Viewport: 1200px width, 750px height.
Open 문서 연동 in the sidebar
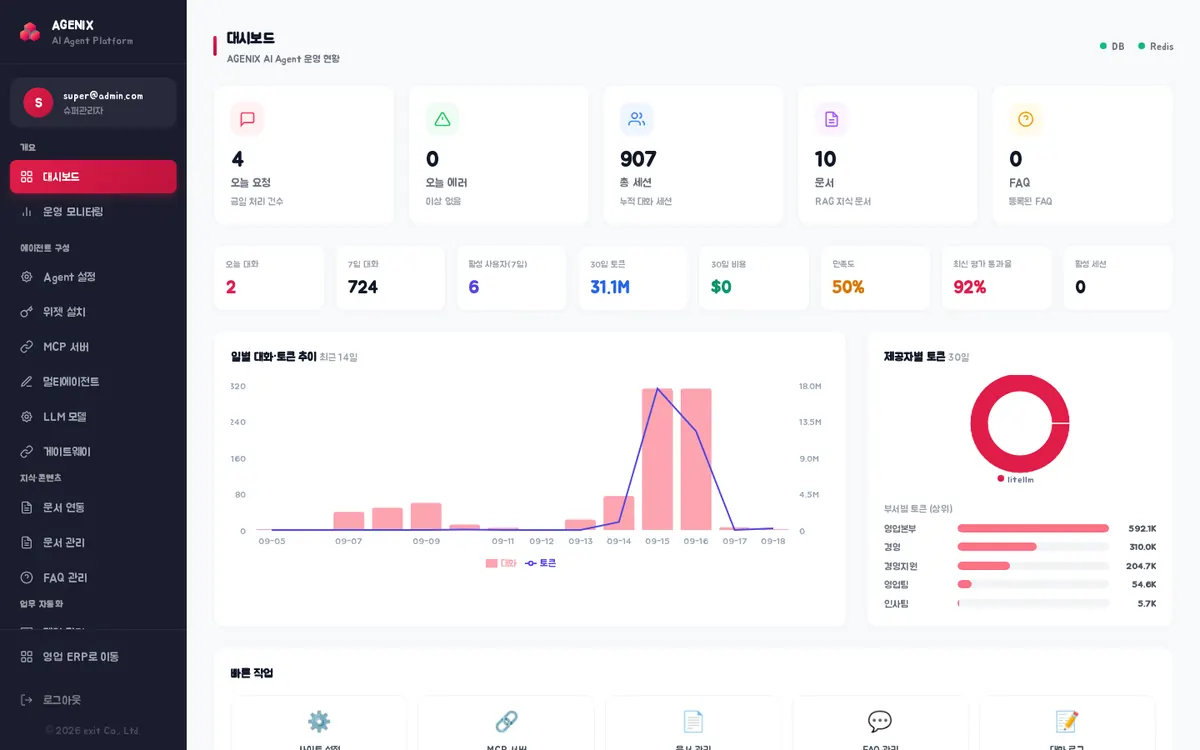coord(93,507)
